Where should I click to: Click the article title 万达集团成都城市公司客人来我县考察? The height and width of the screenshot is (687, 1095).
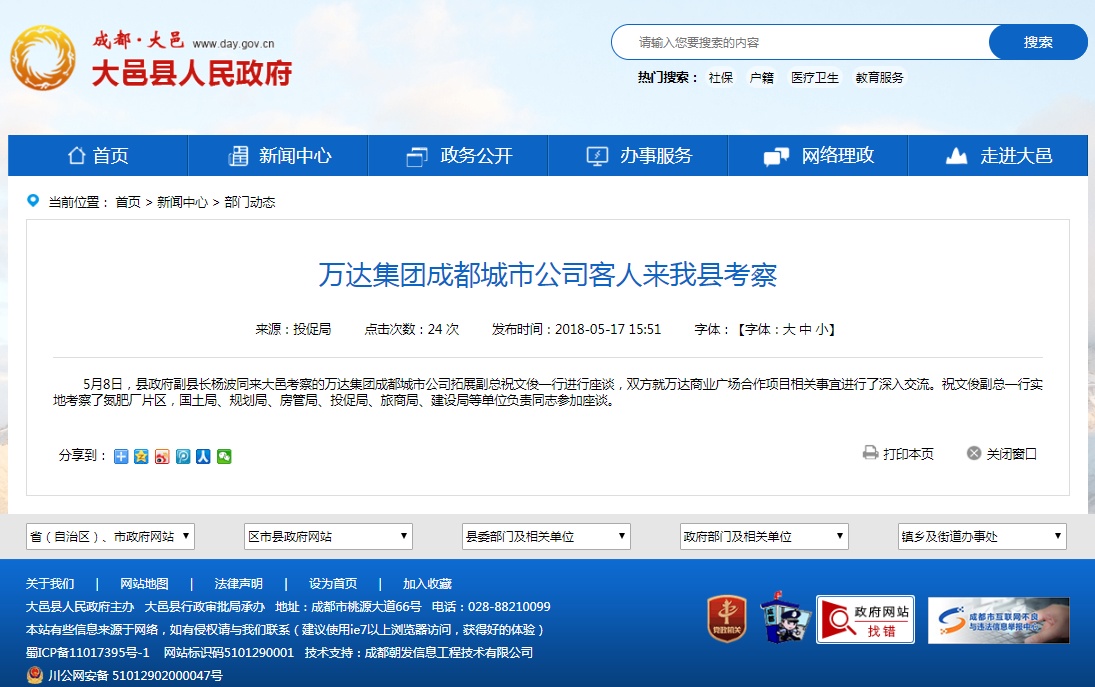[x=548, y=275]
